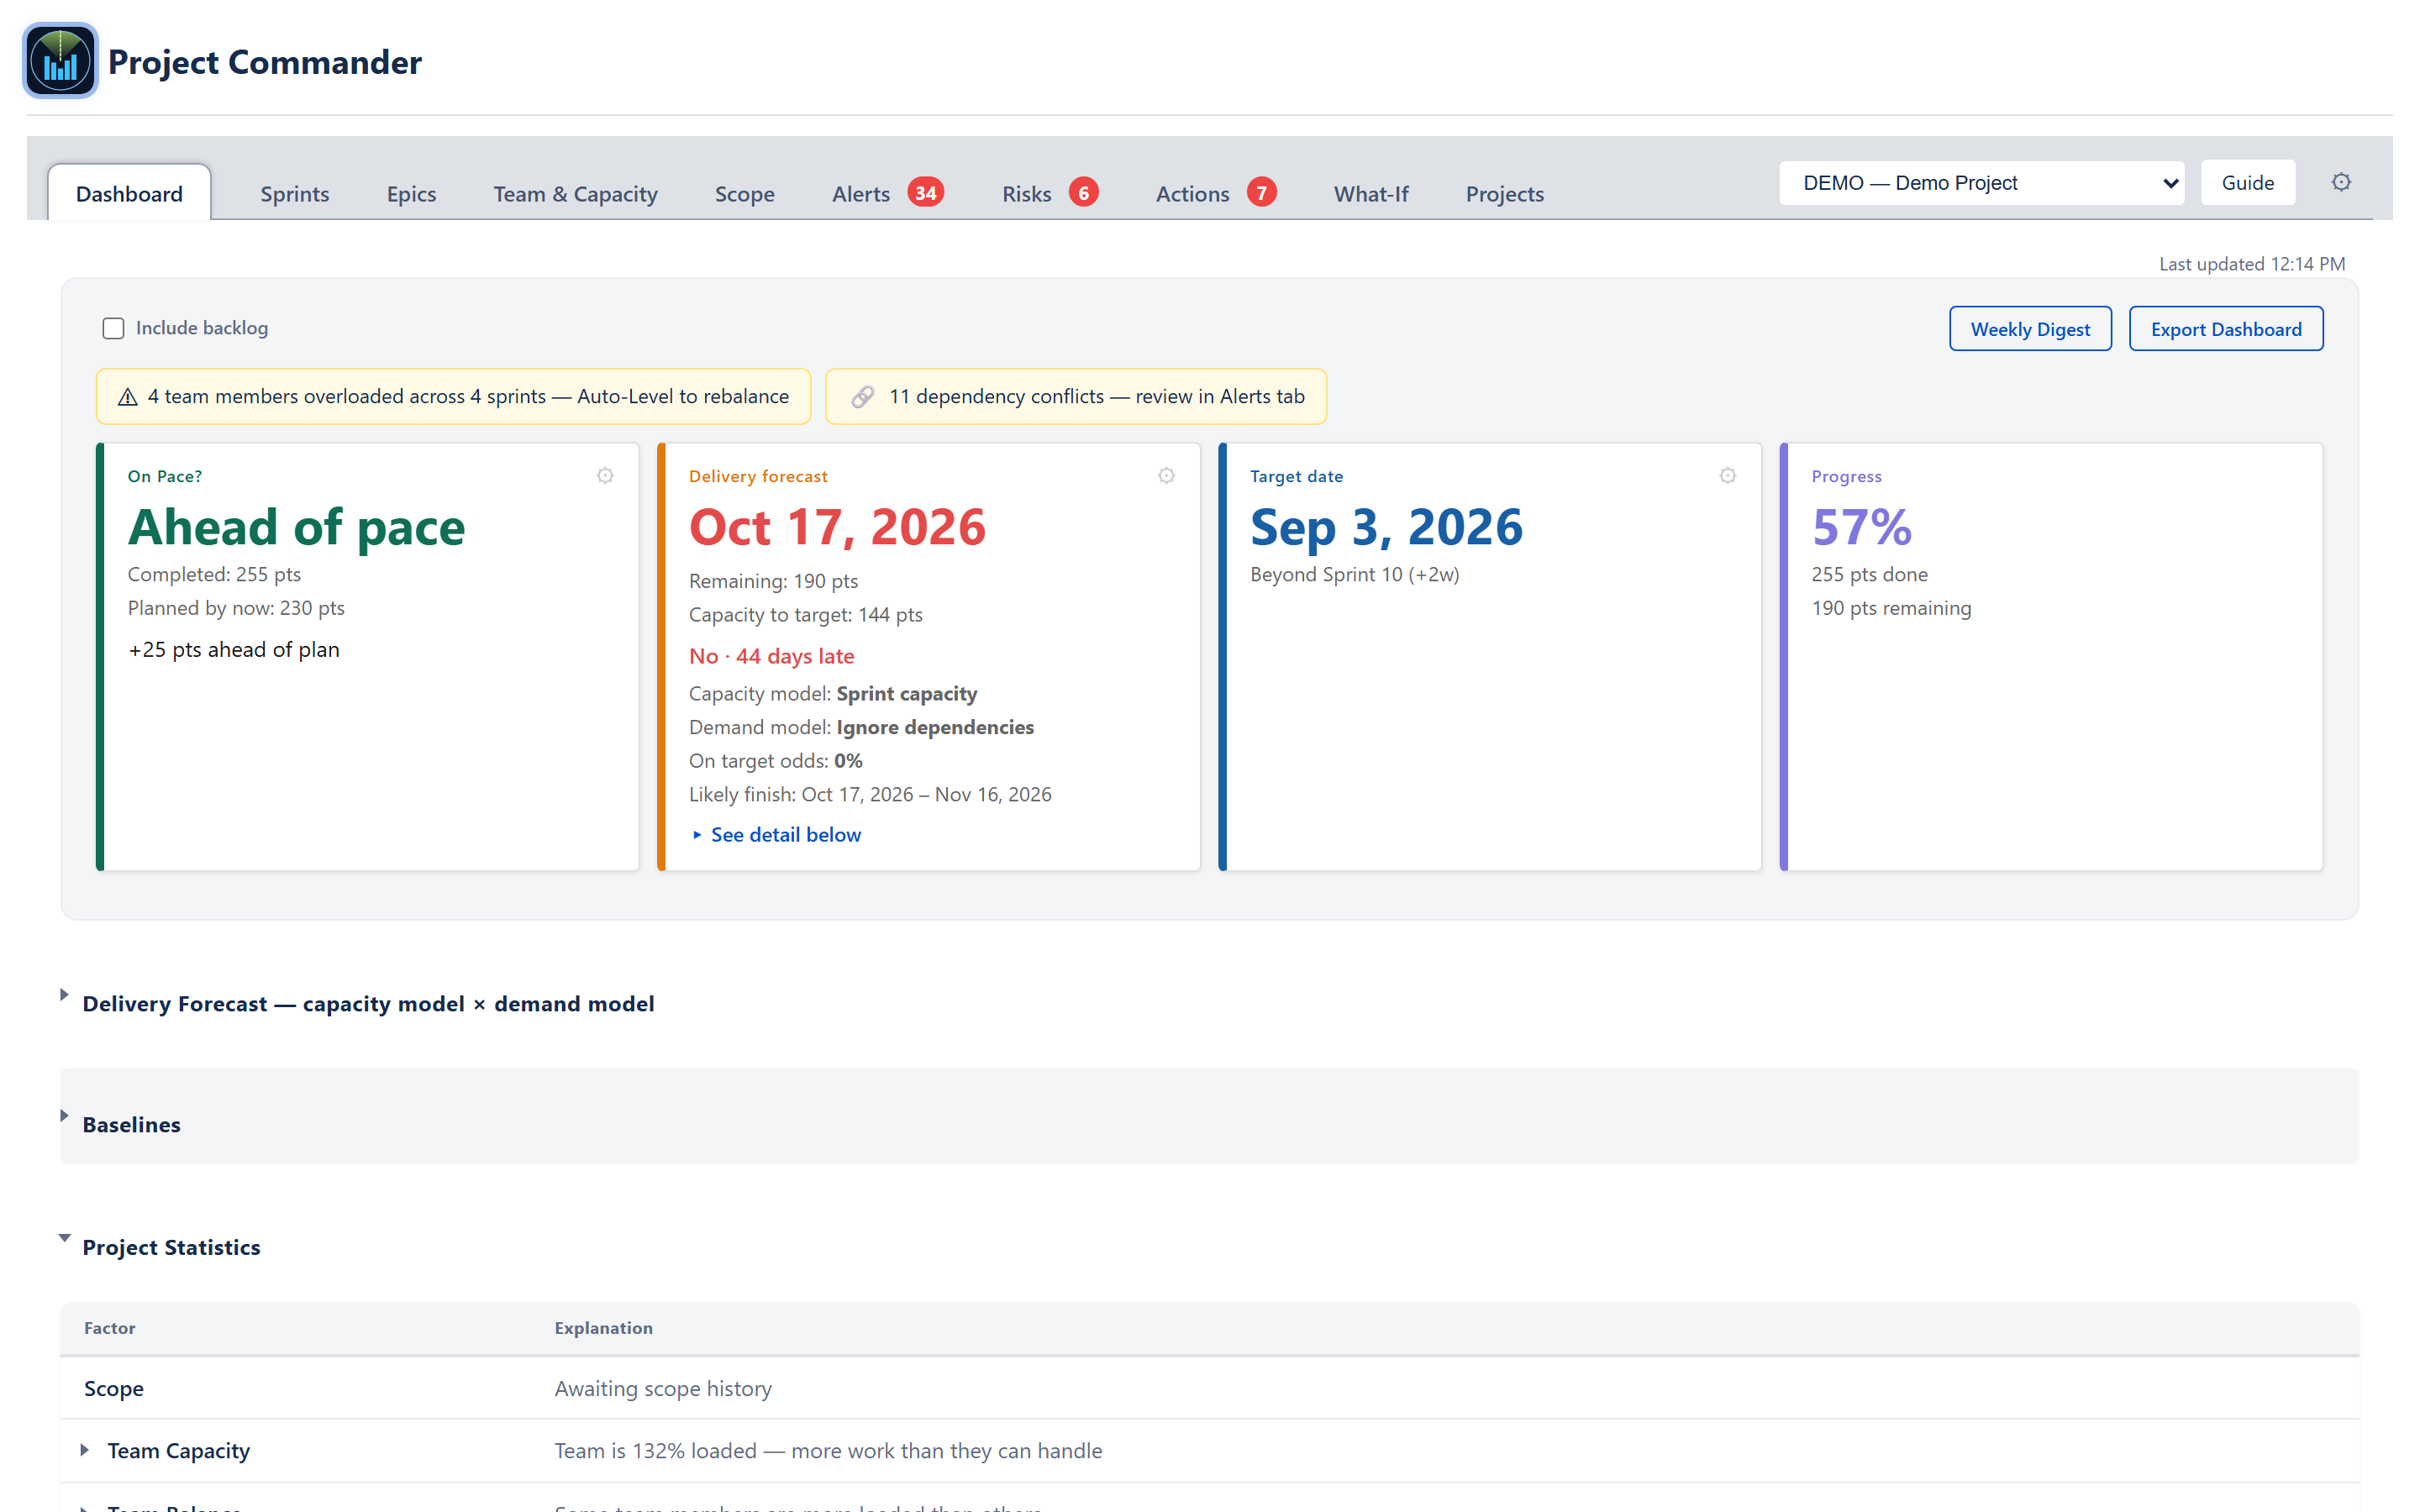Switch to the Dashboard tab
The width and height of the screenshot is (2420, 1512).
129,193
